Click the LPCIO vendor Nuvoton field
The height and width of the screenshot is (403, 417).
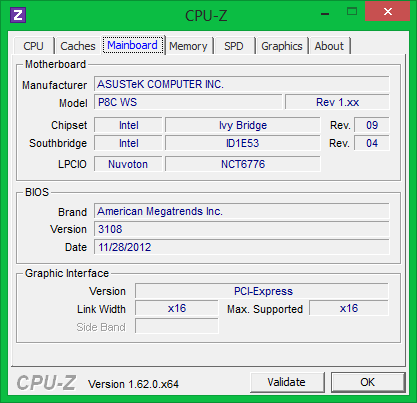[x=128, y=164]
